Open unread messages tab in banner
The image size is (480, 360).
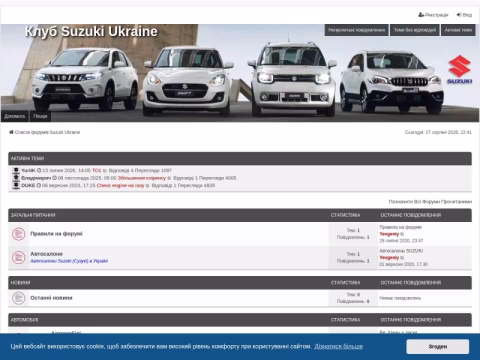tap(356, 30)
